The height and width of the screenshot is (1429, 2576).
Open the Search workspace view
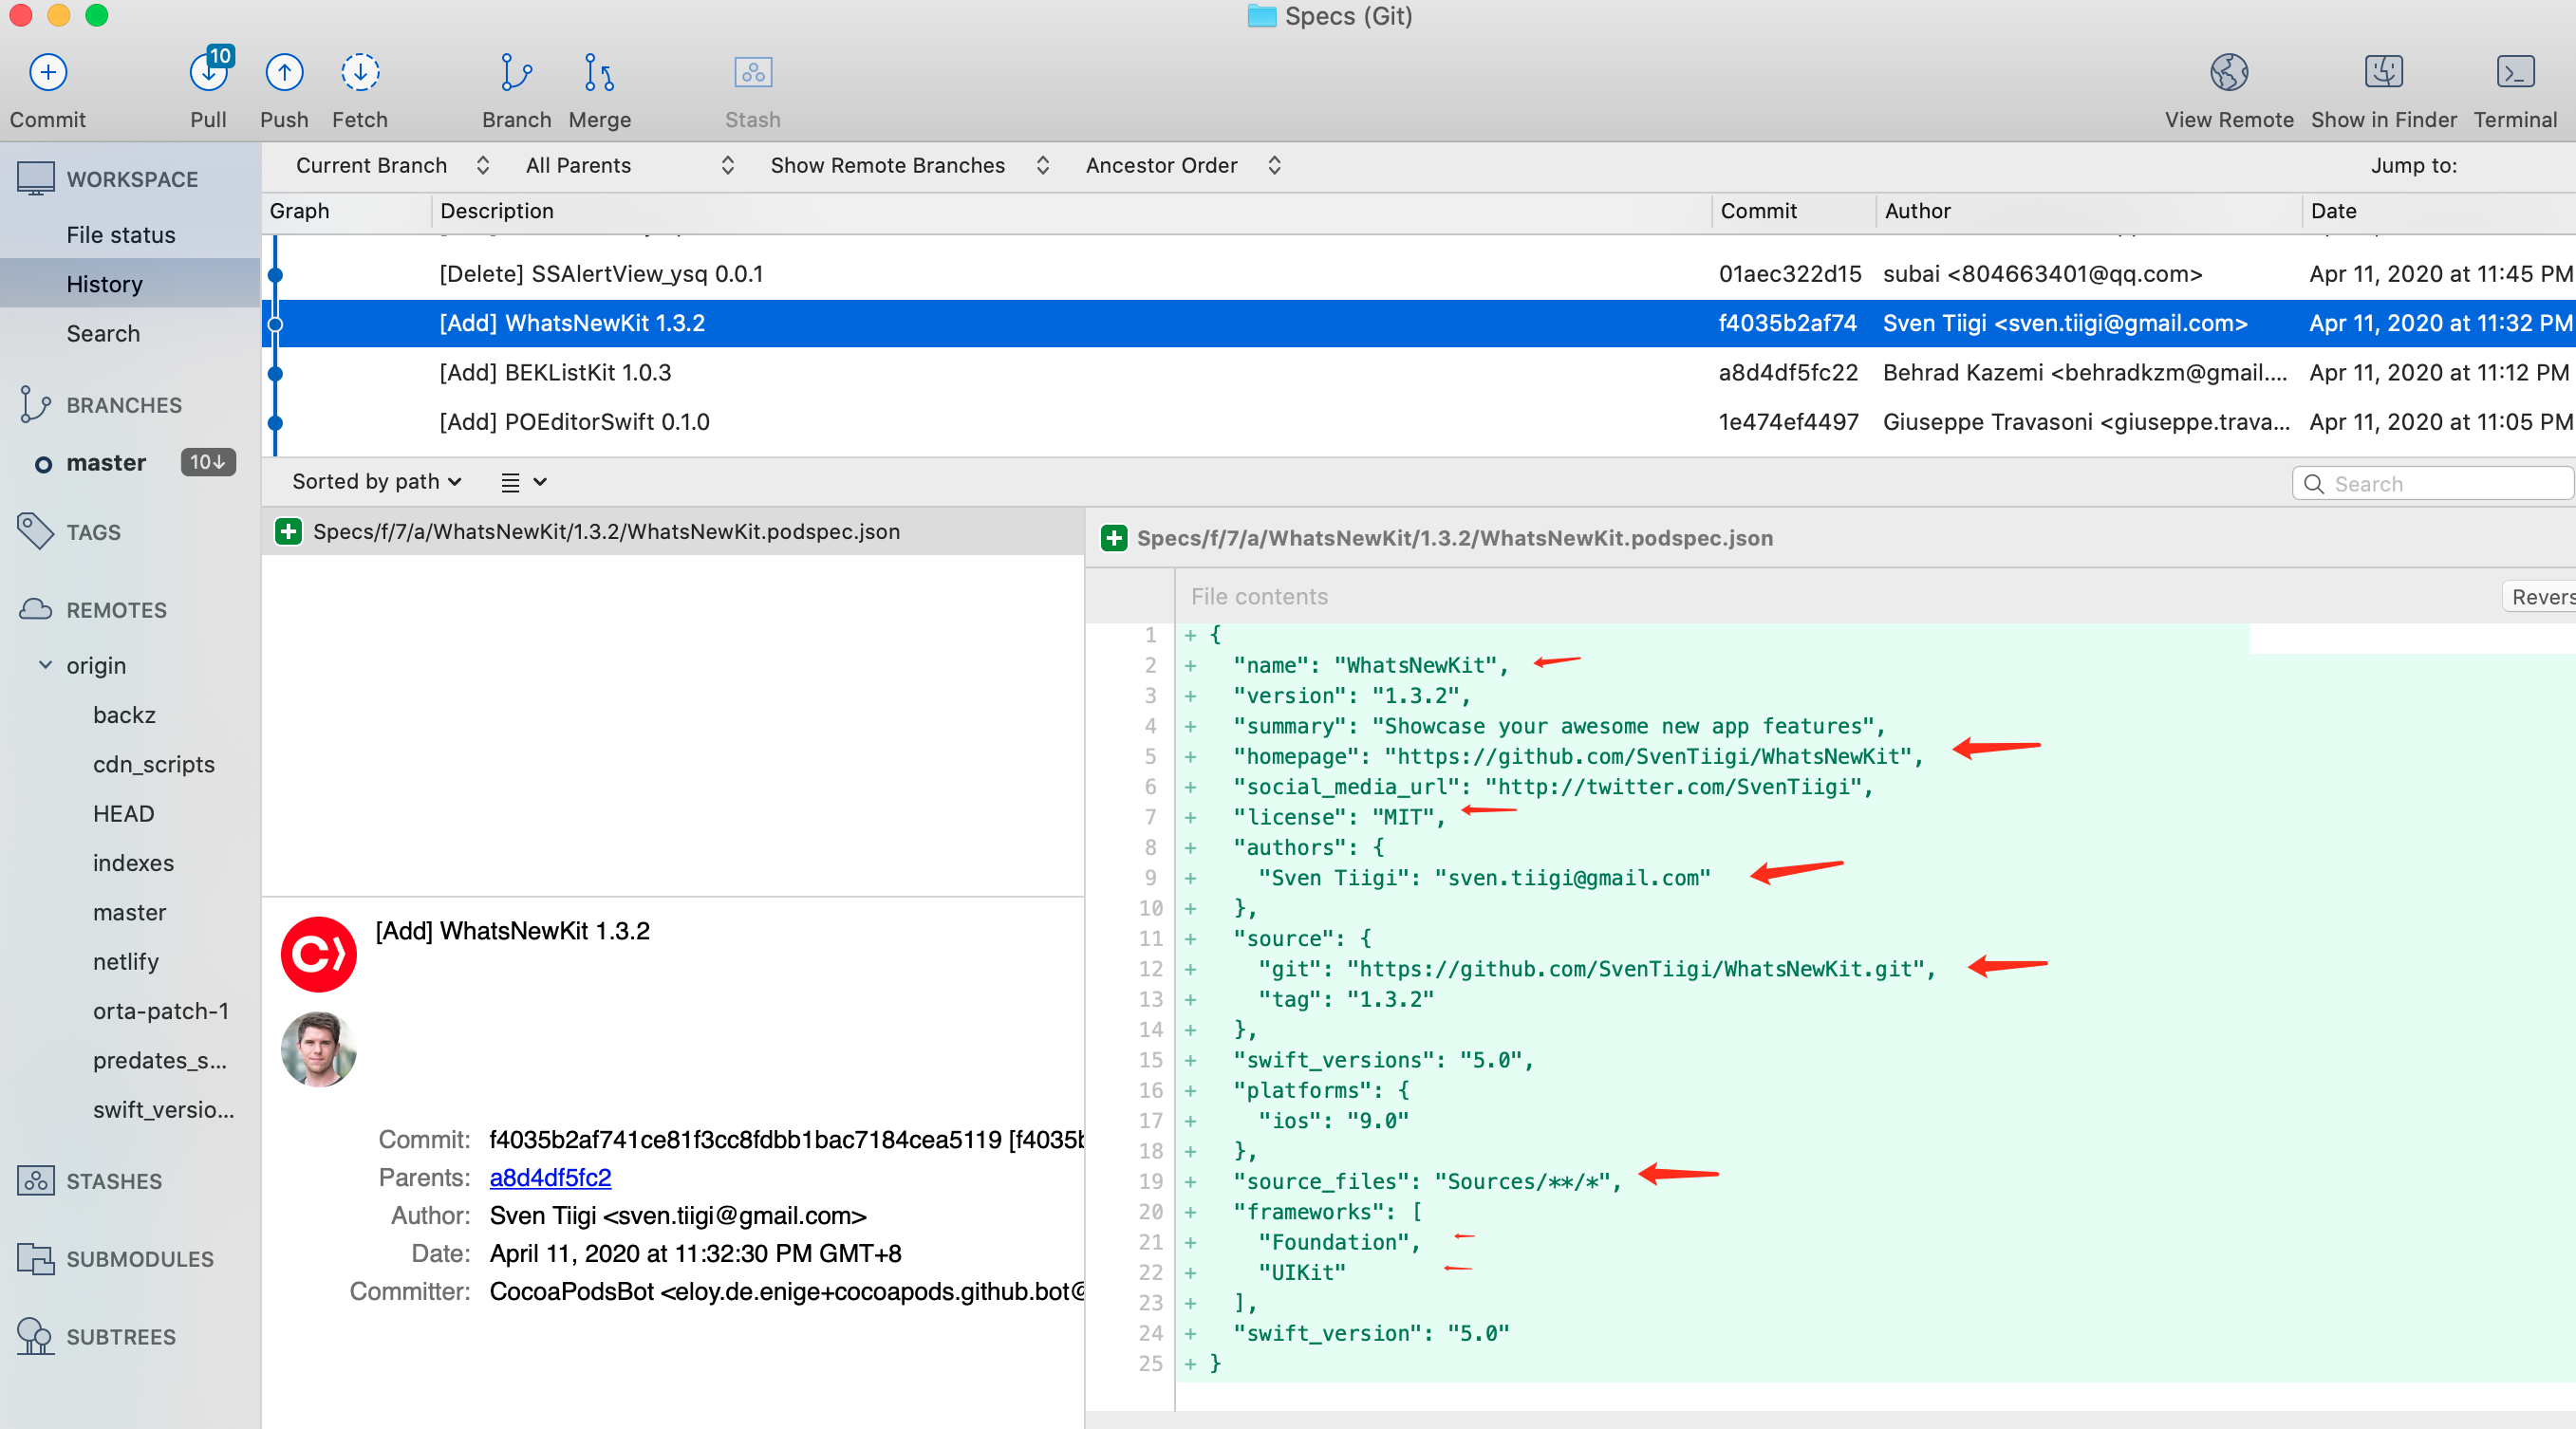pos(103,334)
